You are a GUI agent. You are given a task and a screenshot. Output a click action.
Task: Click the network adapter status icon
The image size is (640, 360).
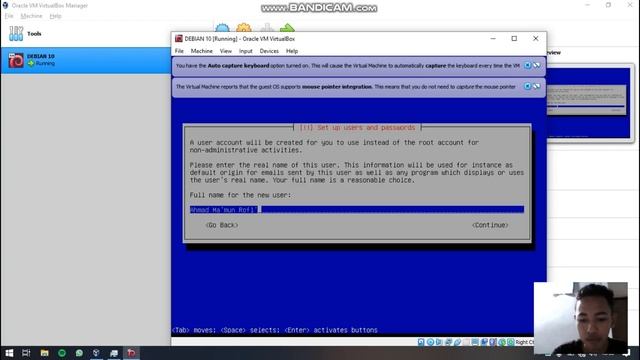pos(448,342)
